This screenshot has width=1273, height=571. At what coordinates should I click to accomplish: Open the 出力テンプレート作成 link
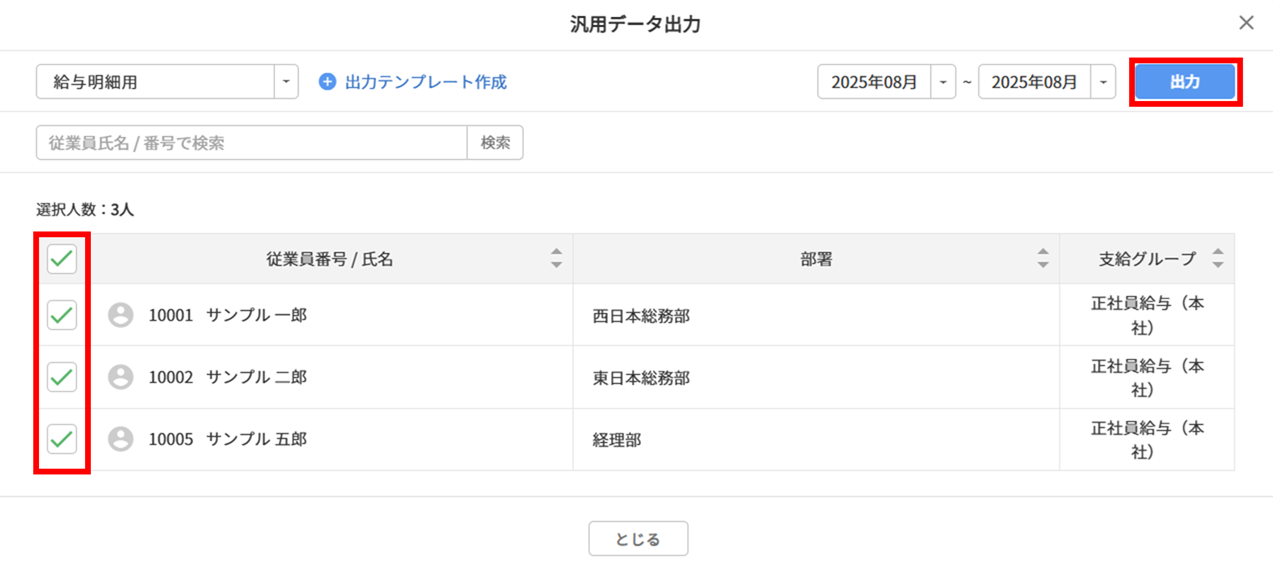coord(426,82)
